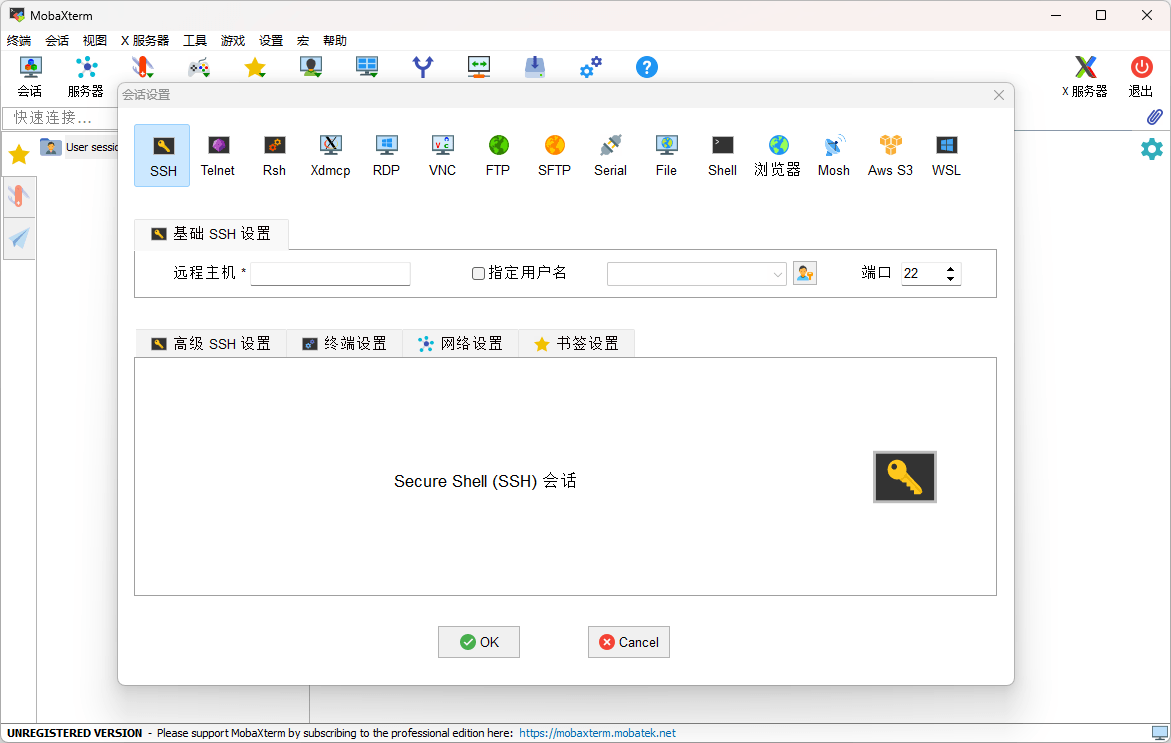The width and height of the screenshot is (1171, 743).
Task: Open the sidebar tools knife tab
Action: pyautogui.click(x=19, y=196)
